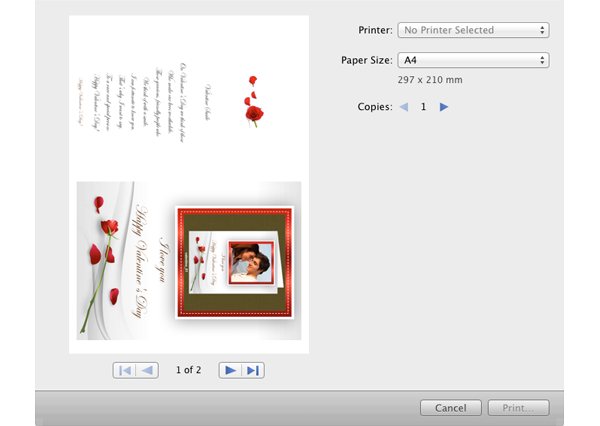Click the "Happy Valentine's Day" heading in the preview
600x426 pixels.
141,258
